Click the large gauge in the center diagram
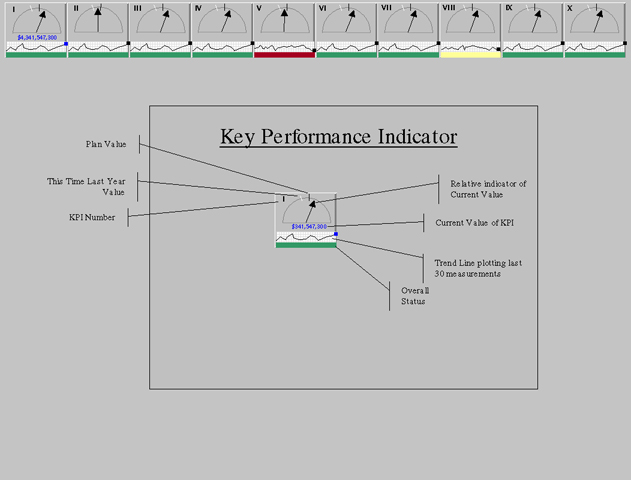This screenshot has width=631, height=480. point(306,209)
